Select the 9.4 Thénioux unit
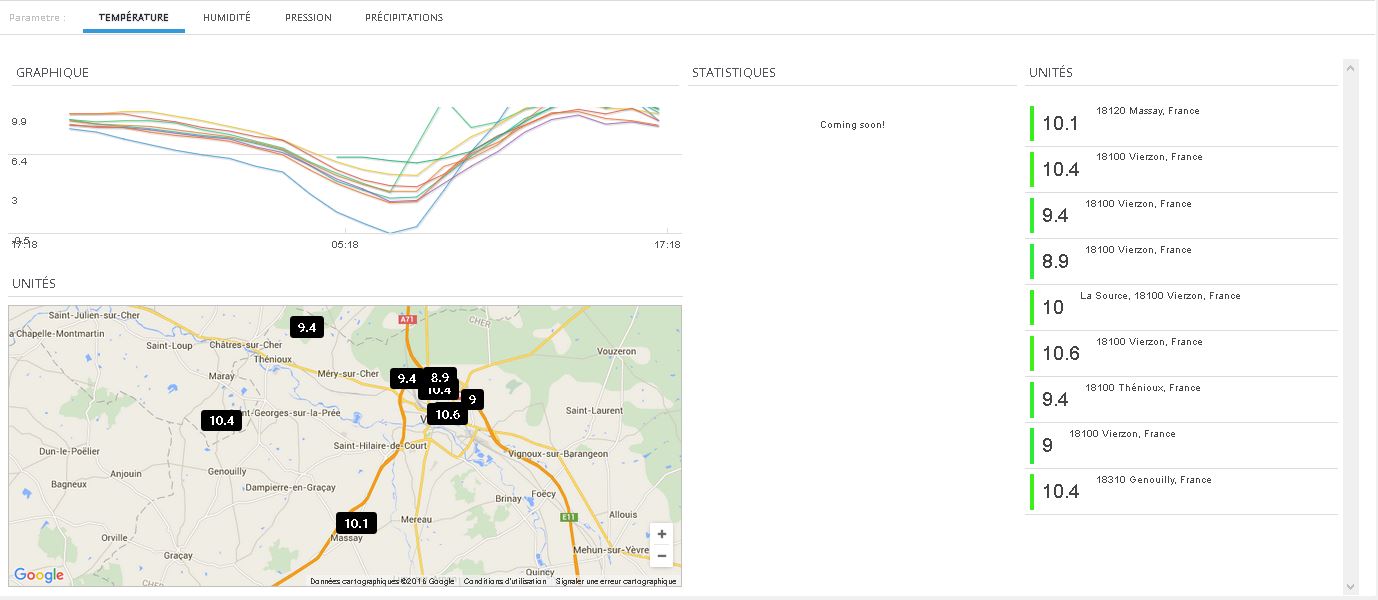The height and width of the screenshot is (600, 1378). (1181, 400)
